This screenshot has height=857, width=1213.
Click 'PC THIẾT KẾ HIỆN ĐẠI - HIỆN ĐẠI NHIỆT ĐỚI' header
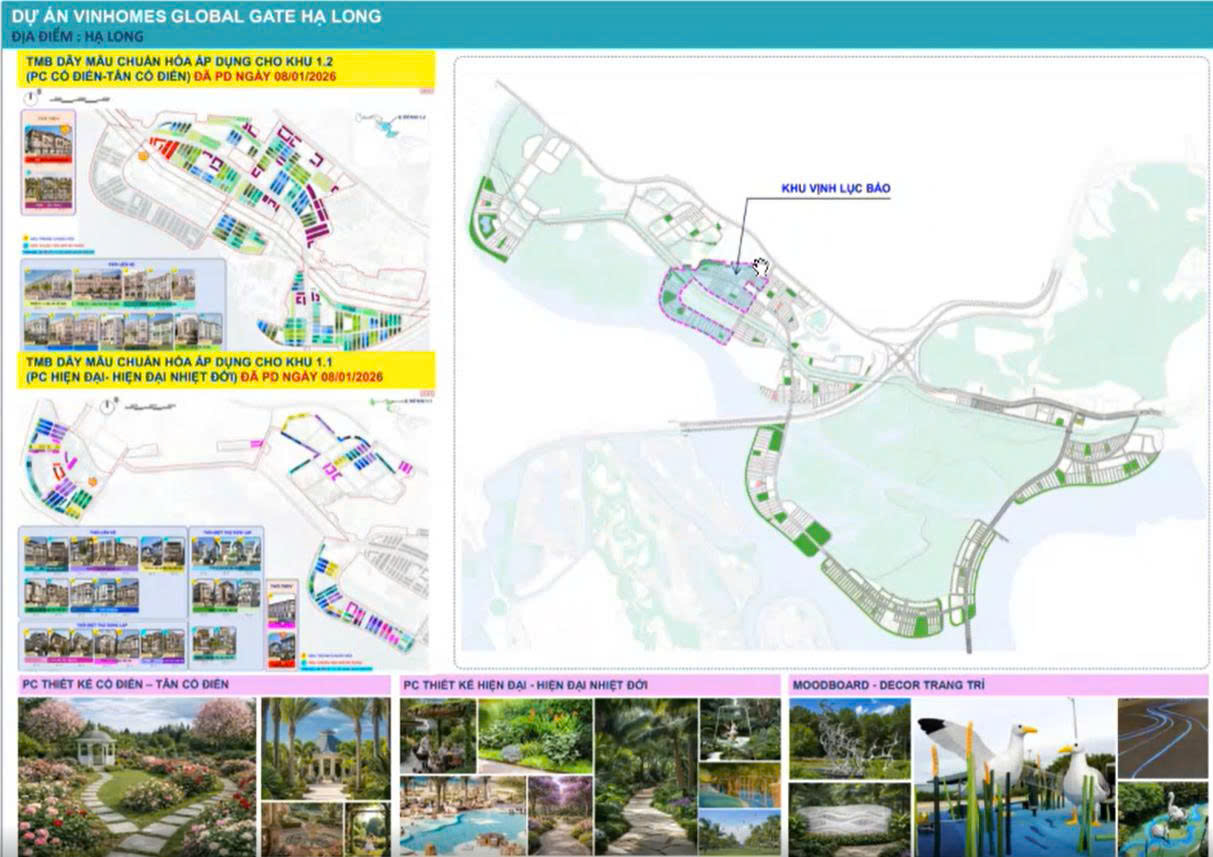[x=589, y=685]
